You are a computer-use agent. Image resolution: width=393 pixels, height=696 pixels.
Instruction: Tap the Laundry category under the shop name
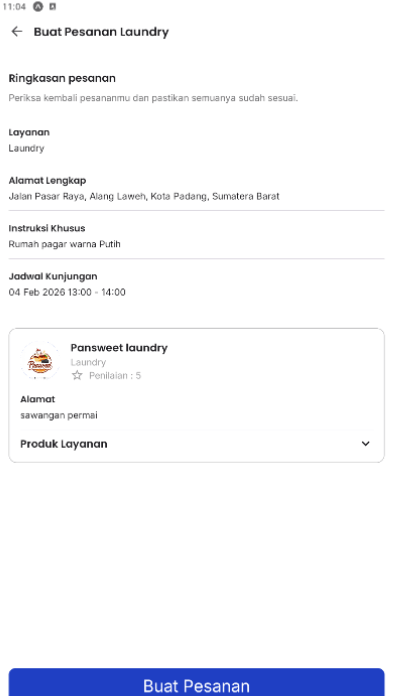[88, 362]
